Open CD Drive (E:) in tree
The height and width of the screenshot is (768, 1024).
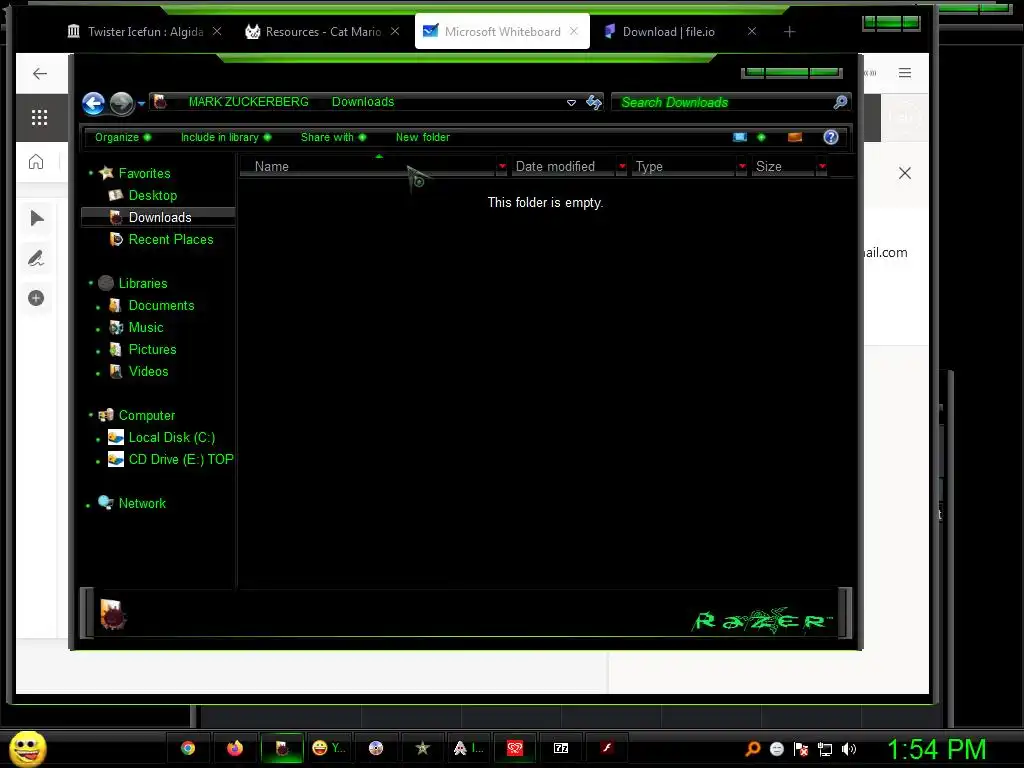pos(180,460)
